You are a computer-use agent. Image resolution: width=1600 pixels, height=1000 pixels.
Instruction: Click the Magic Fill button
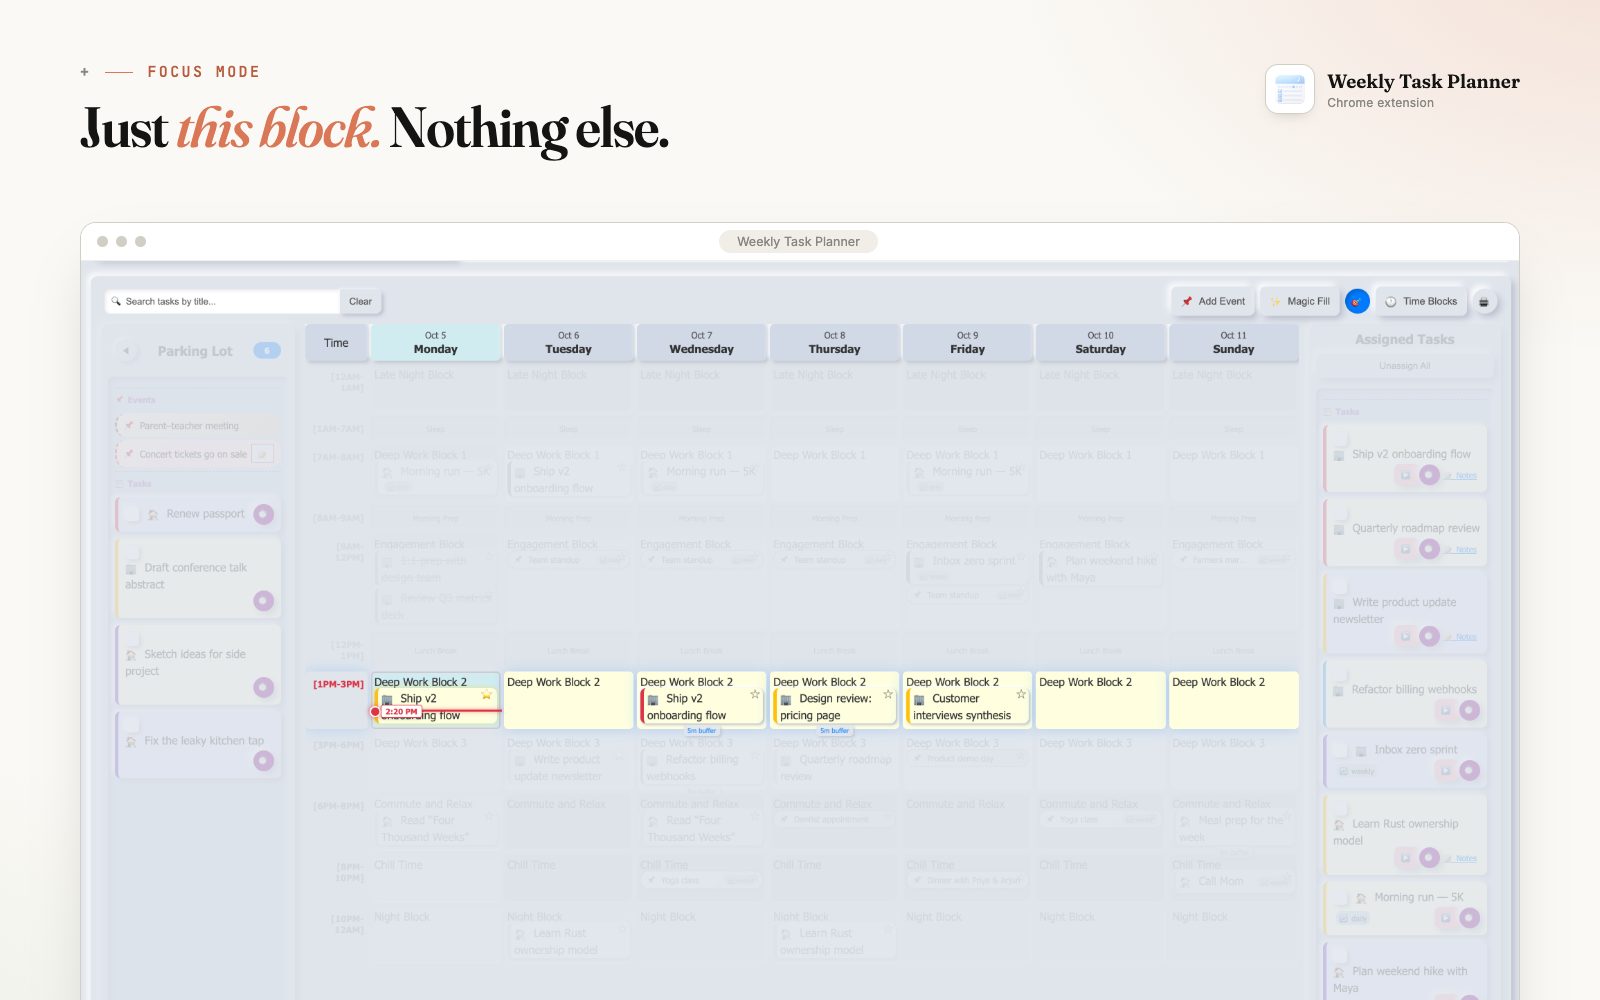(x=1299, y=301)
